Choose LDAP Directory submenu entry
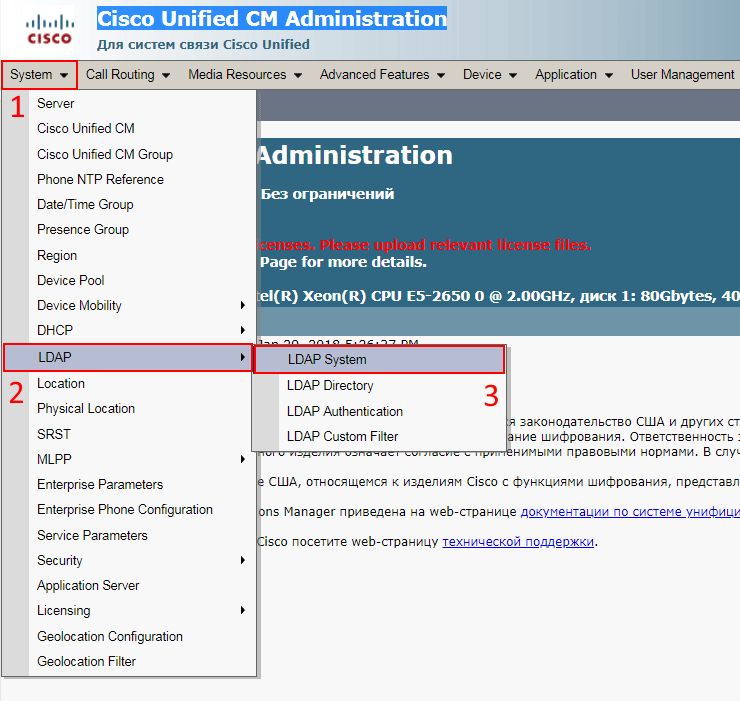This screenshot has width=740, height=701. pos(330,386)
